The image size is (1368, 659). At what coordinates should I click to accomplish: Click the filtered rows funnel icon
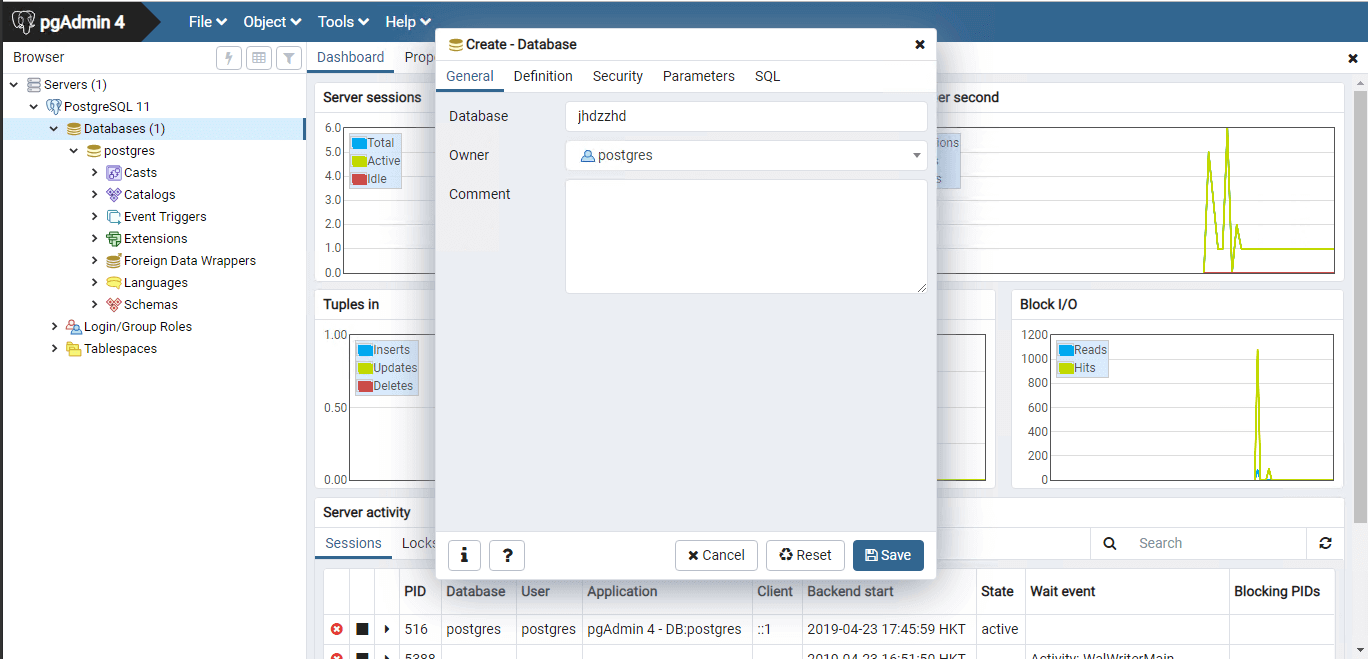point(288,58)
